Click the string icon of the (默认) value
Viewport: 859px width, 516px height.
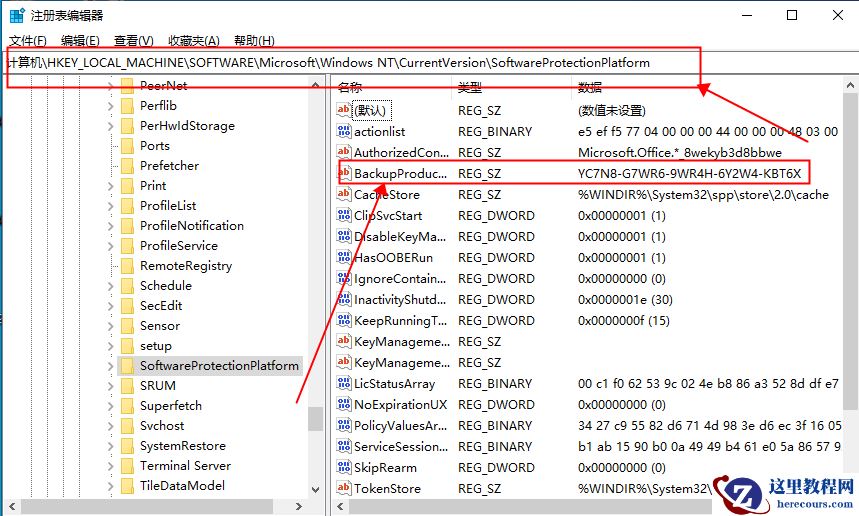[343, 110]
